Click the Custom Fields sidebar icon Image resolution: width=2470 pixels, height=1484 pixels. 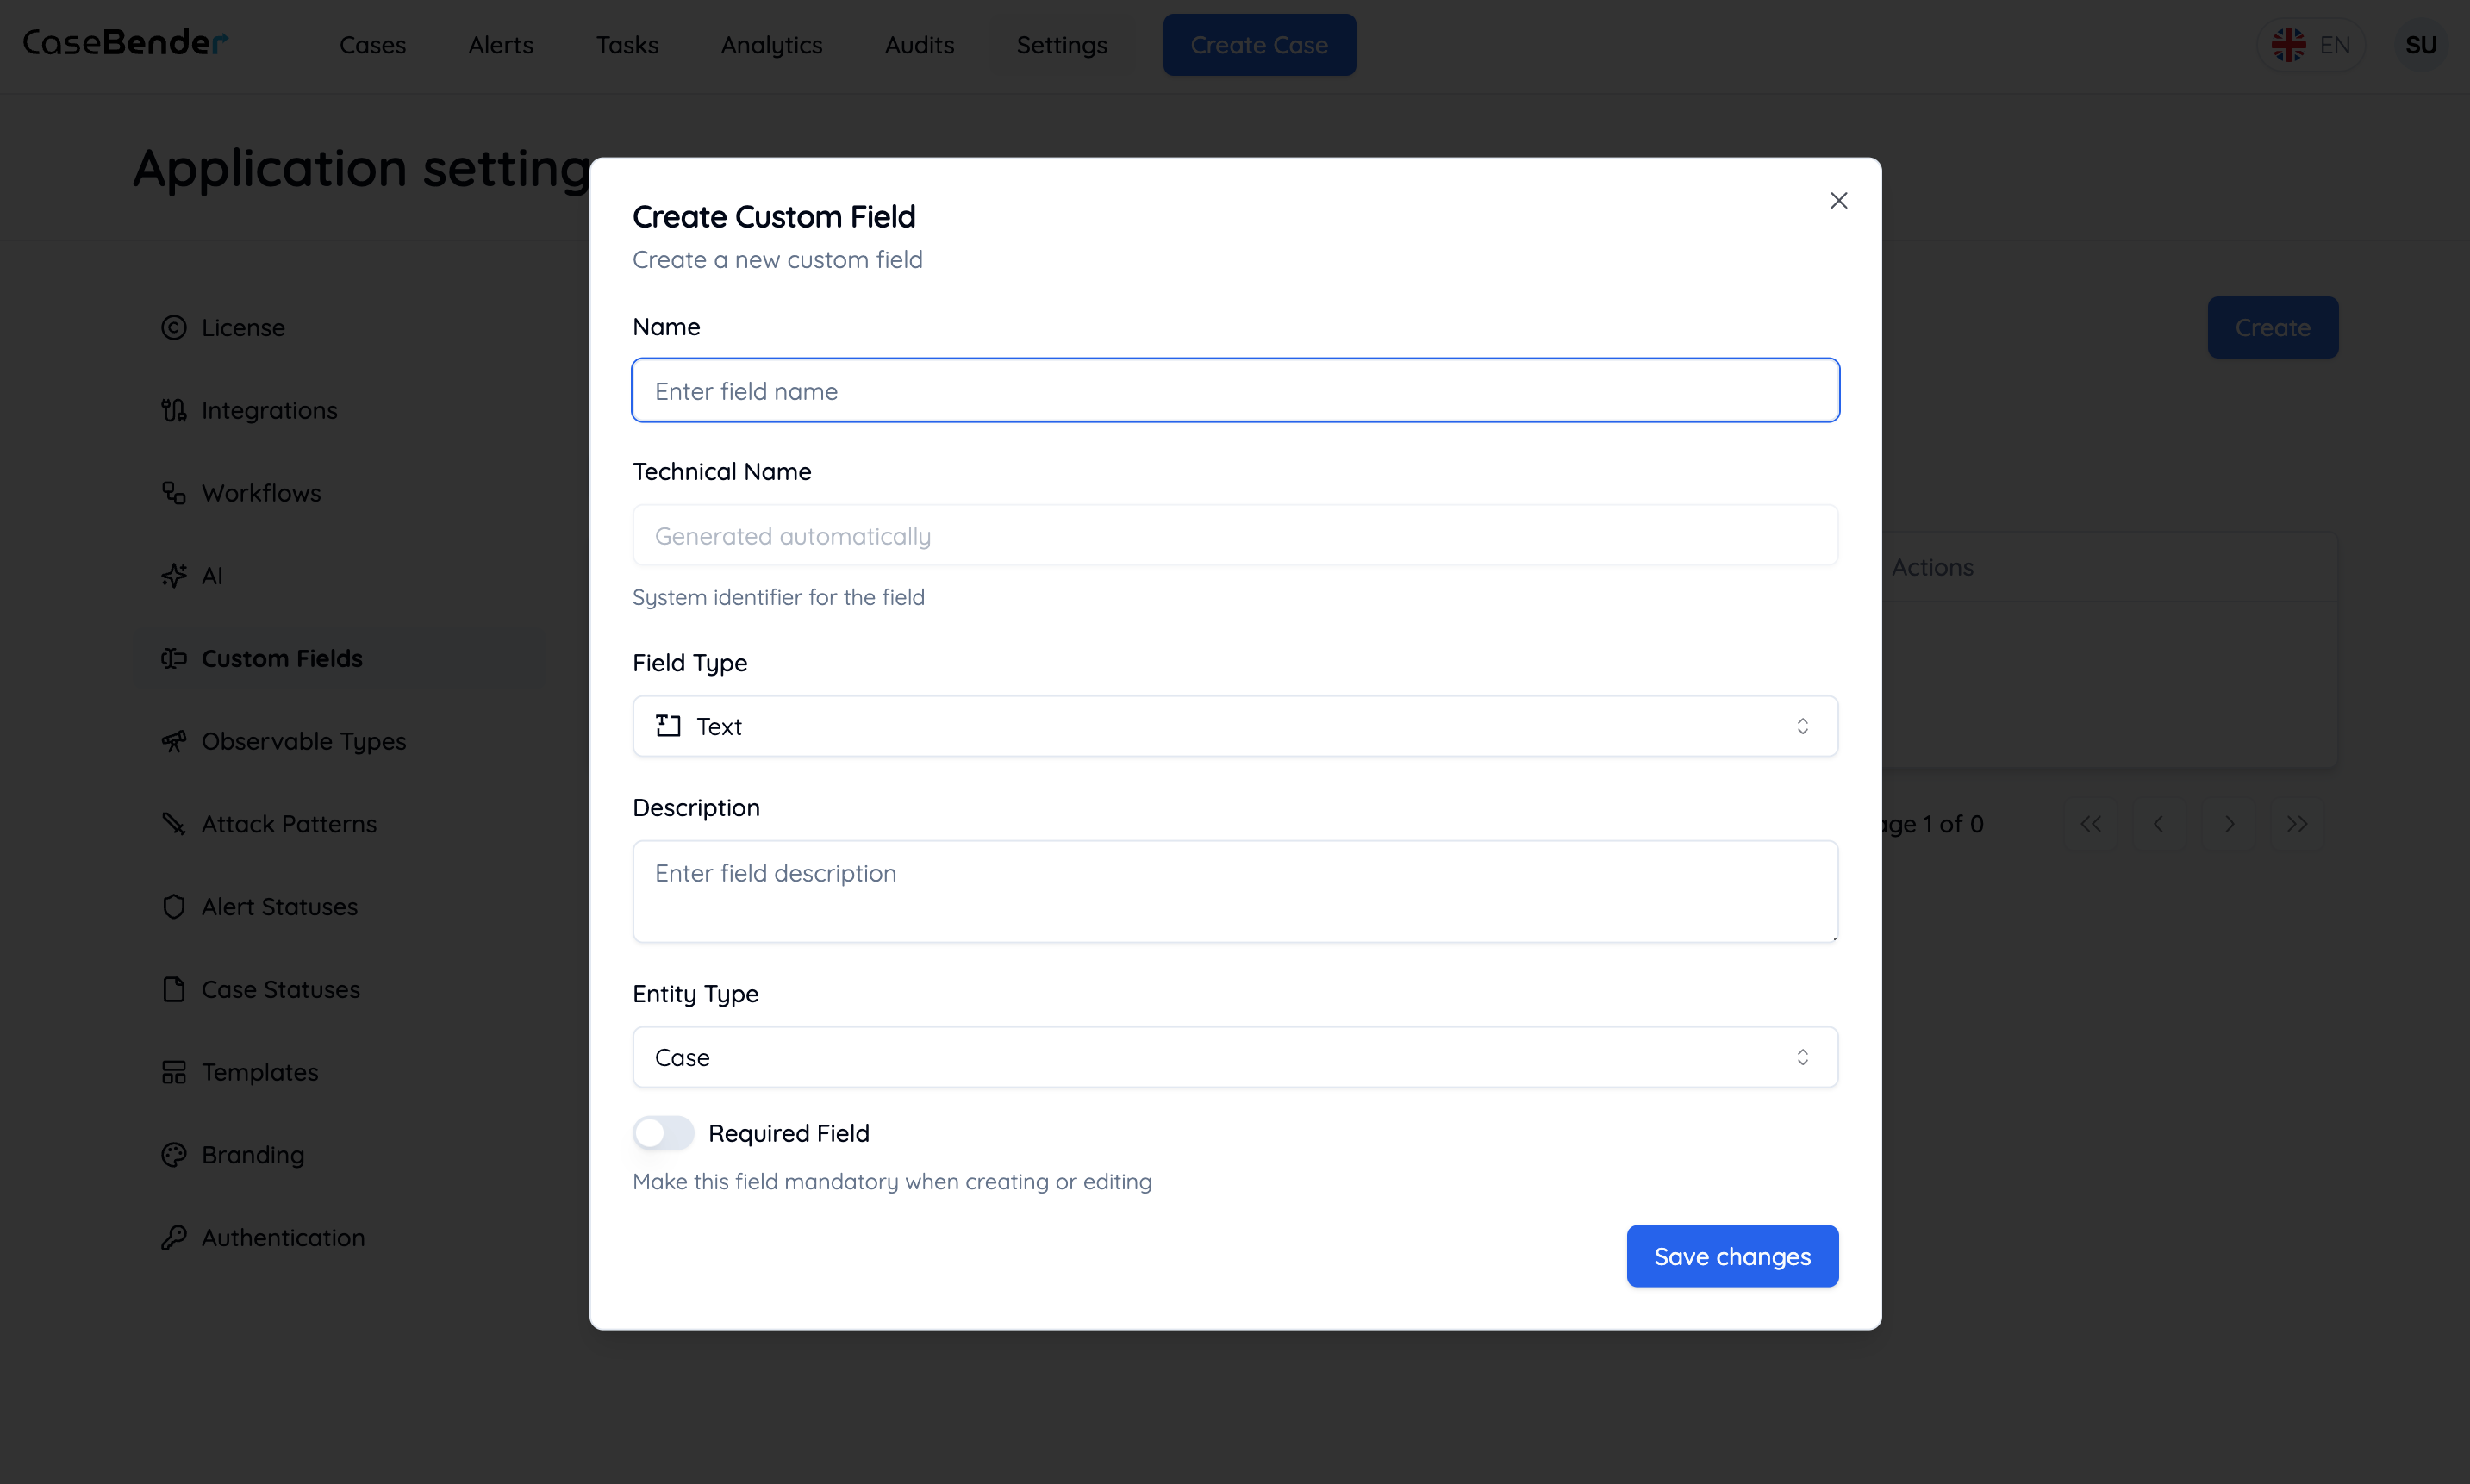pos(174,658)
